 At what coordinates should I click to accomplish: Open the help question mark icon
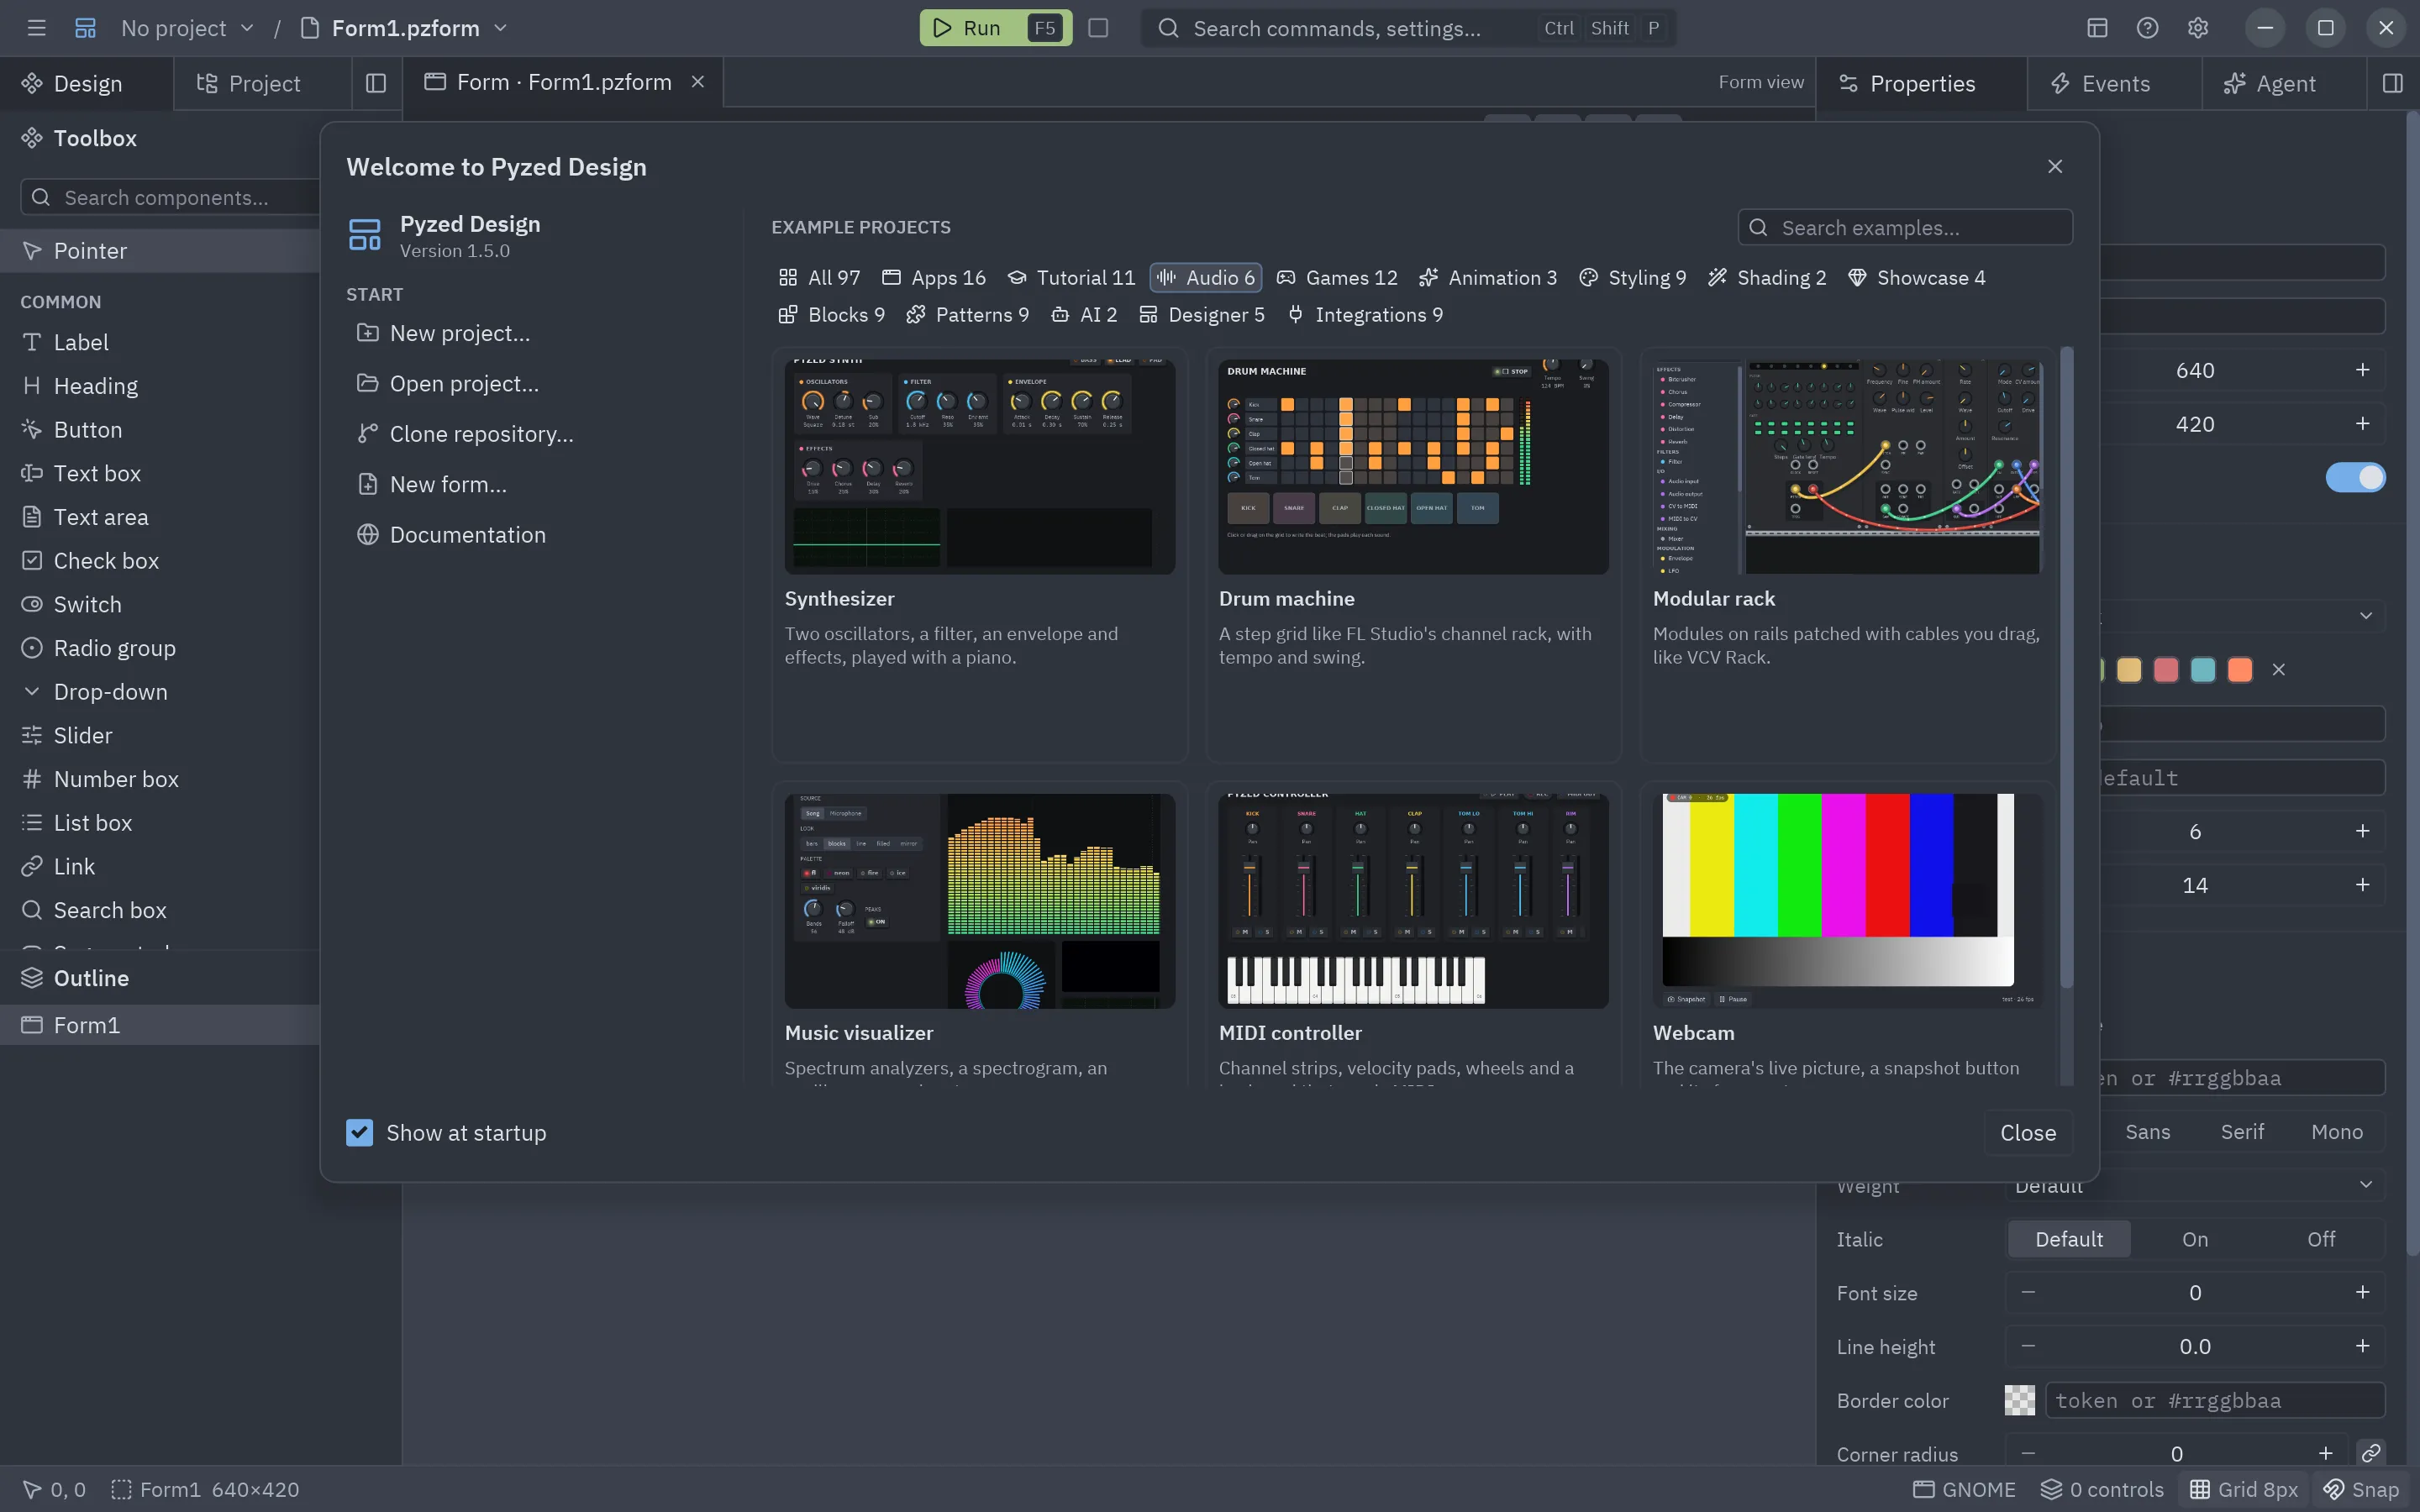pos(2147,28)
